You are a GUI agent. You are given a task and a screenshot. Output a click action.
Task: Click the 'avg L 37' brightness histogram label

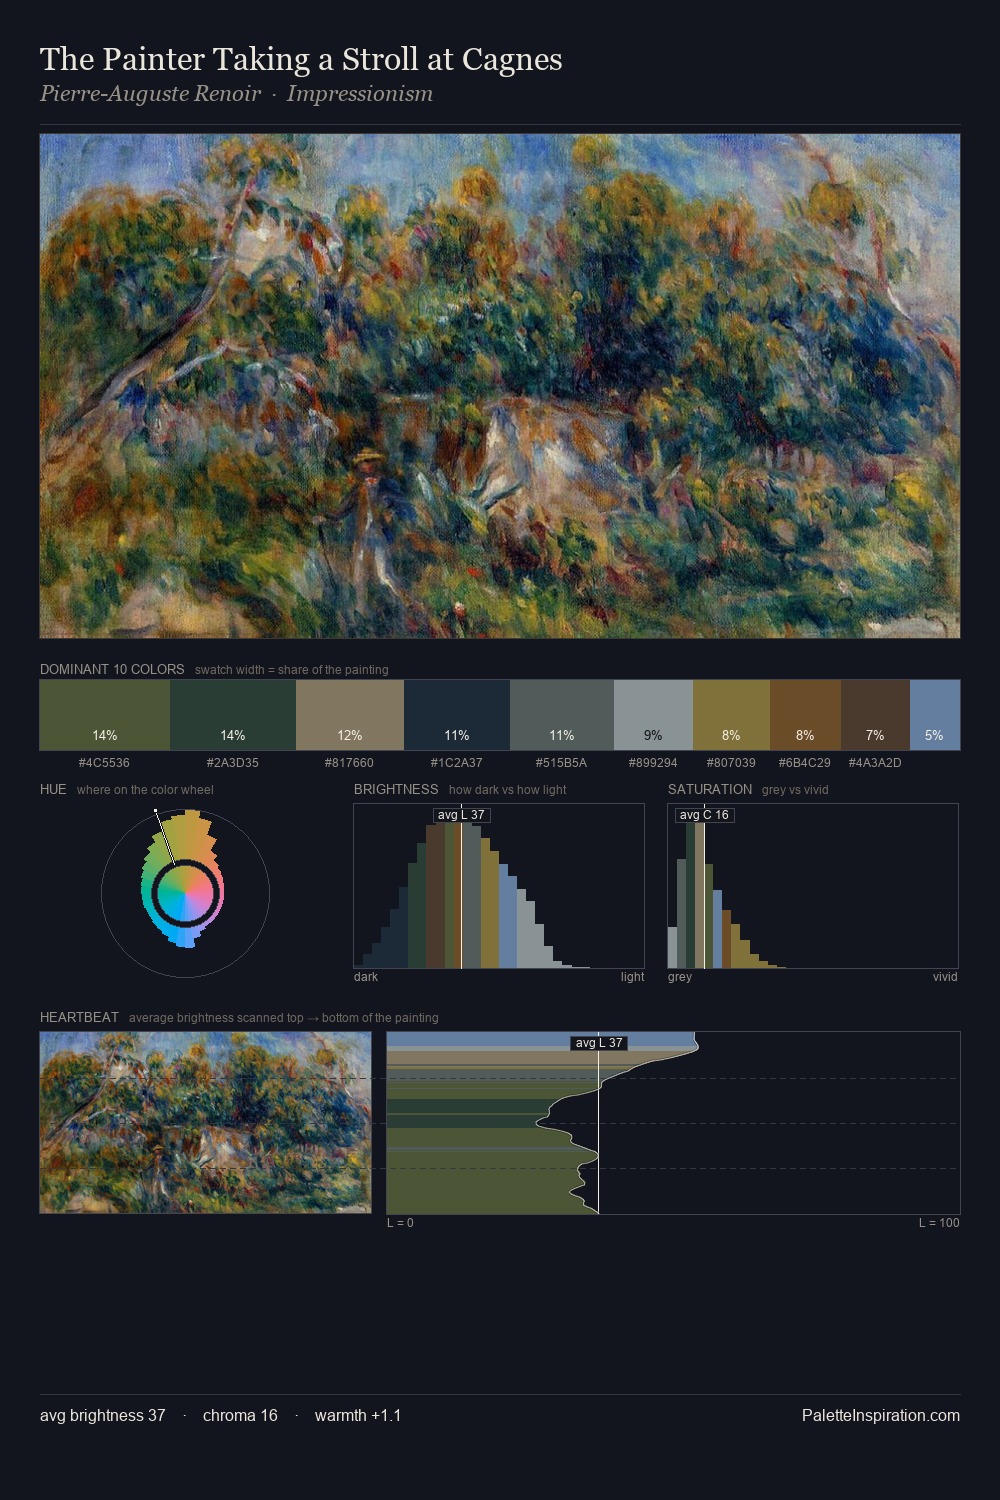461,815
